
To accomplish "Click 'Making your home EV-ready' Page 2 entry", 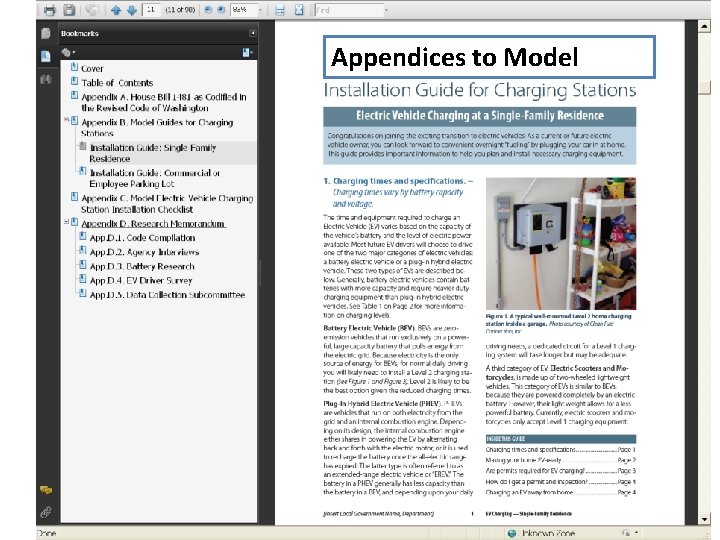I will [560, 460].
